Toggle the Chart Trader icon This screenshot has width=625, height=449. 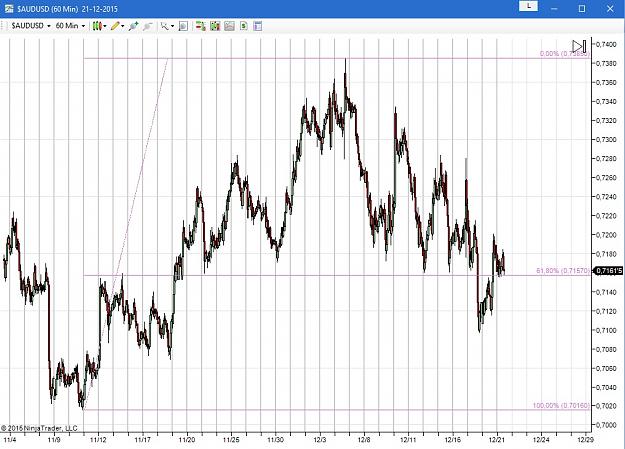[x=200, y=26]
